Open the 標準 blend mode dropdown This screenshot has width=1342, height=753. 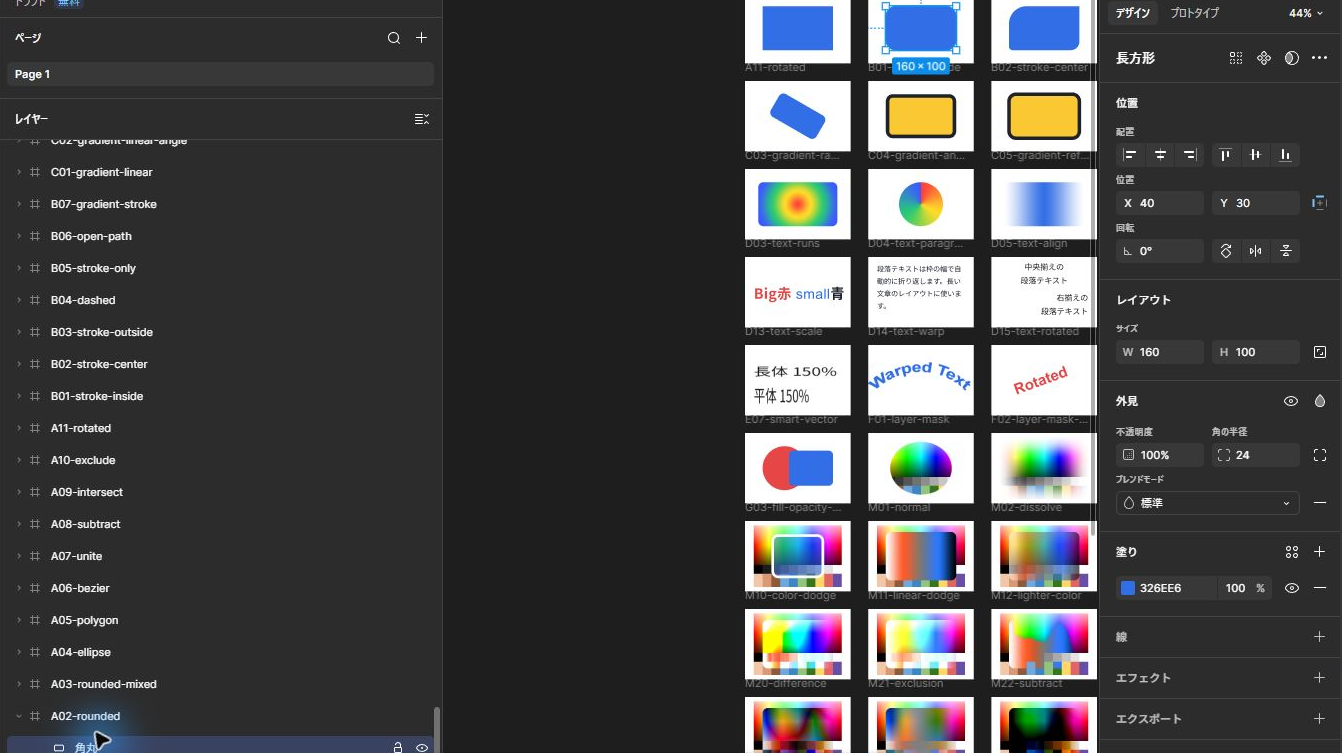tap(1207, 503)
